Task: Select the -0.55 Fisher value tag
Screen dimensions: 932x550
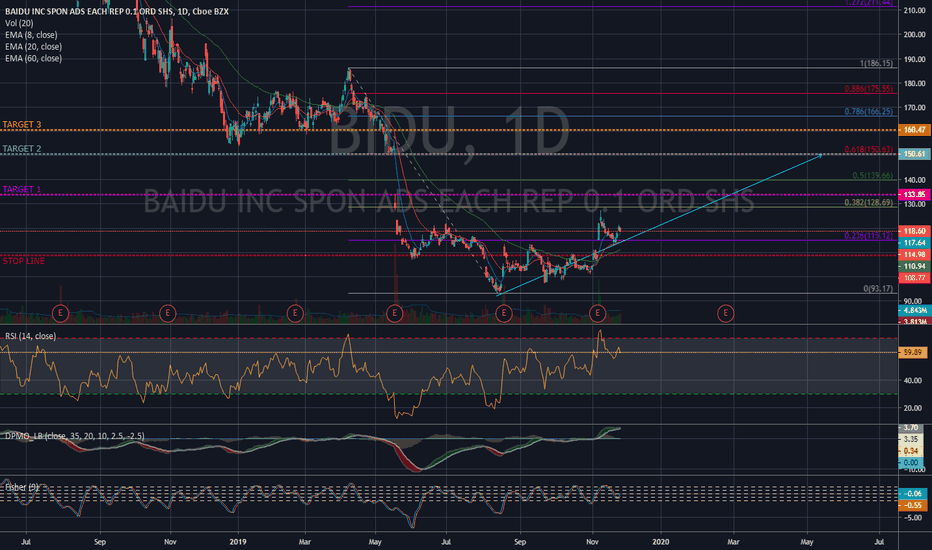Action: (x=914, y=505)
